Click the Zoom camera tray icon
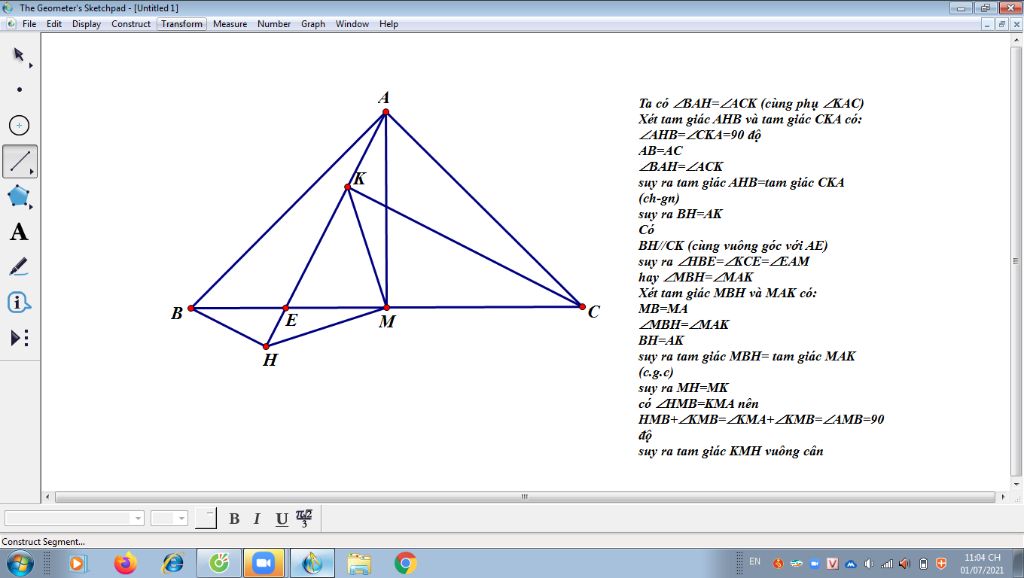 click(814, 563)
